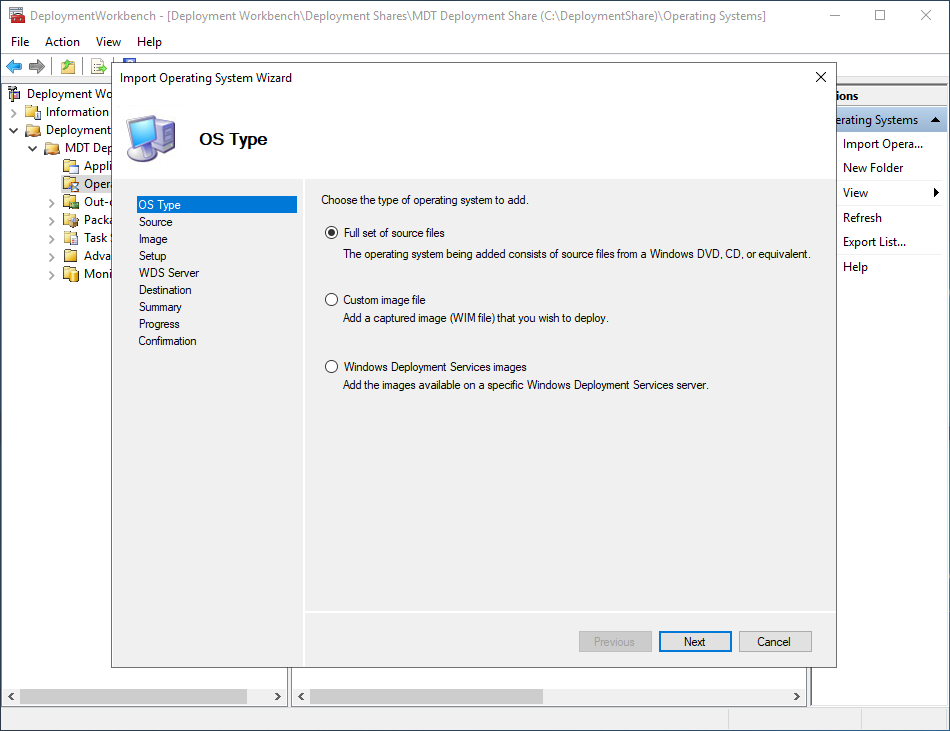This screenshot has width=950, height=731.
Task: Click the Packages node icon in tree
Action: [x=71, y=220]
